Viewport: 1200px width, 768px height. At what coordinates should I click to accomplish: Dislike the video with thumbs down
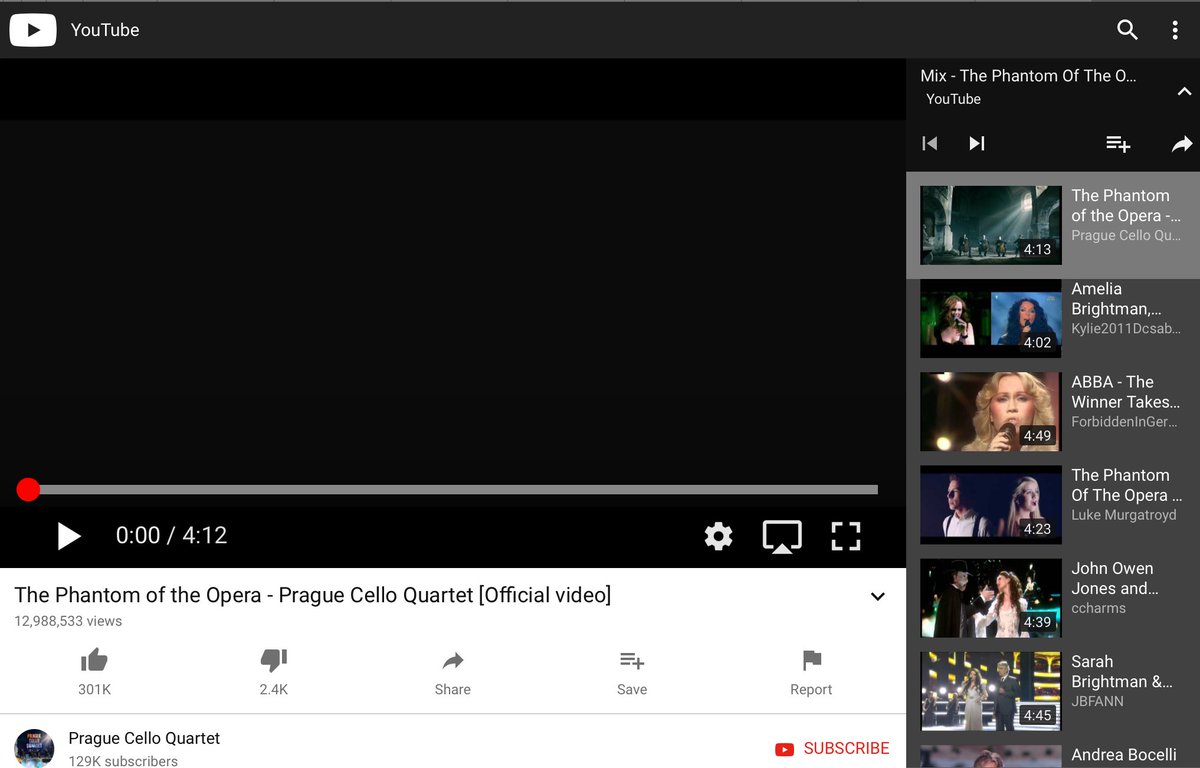274,660
